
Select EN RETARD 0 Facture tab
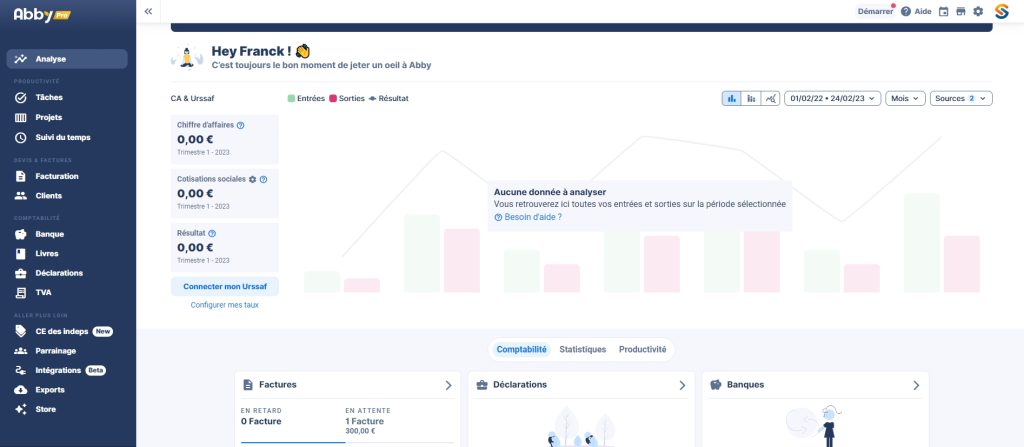coord(293,423)
